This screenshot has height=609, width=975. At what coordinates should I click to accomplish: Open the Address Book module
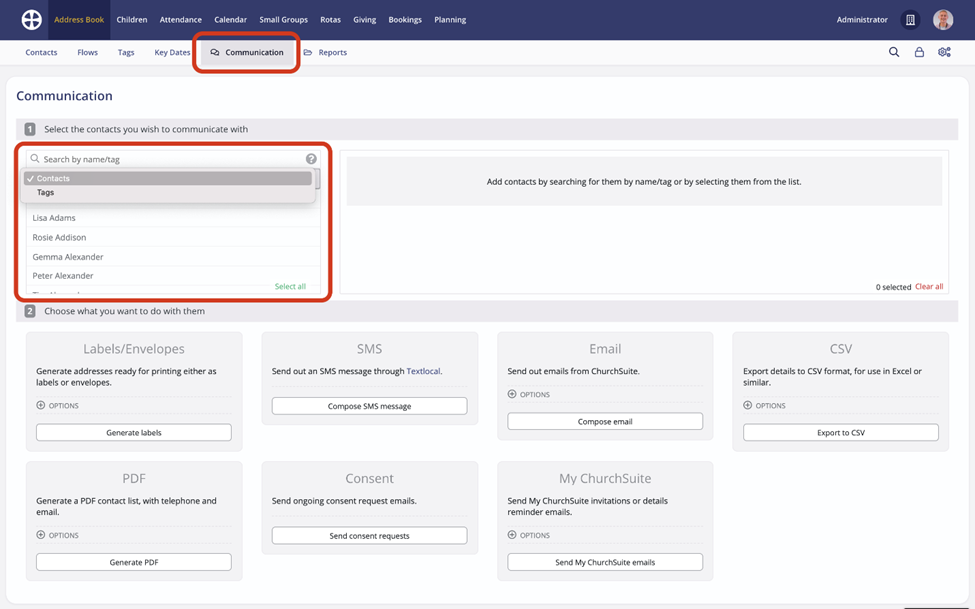click(x=79, y=20)
